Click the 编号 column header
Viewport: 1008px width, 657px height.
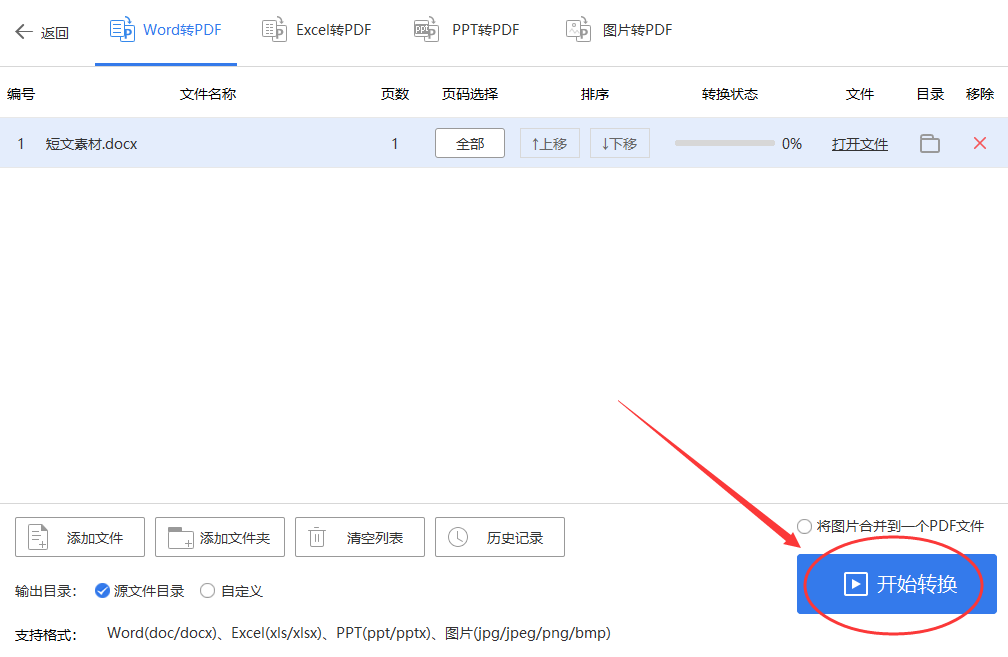pyautogui.click(x=21, y=94)
